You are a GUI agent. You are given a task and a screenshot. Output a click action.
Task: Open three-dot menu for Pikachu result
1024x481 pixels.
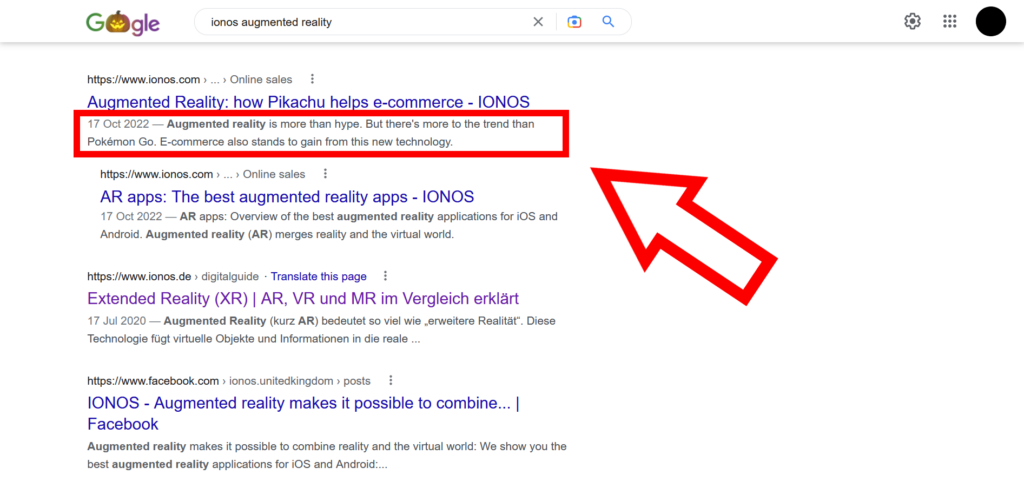coord(312,79)
